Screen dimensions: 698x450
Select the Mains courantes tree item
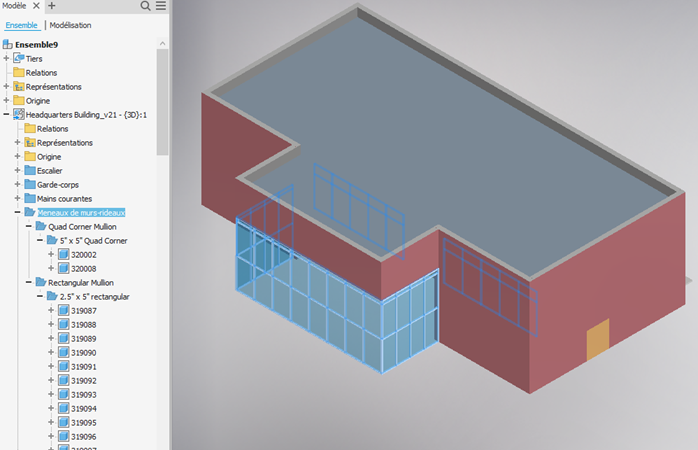tap(64, 199)
